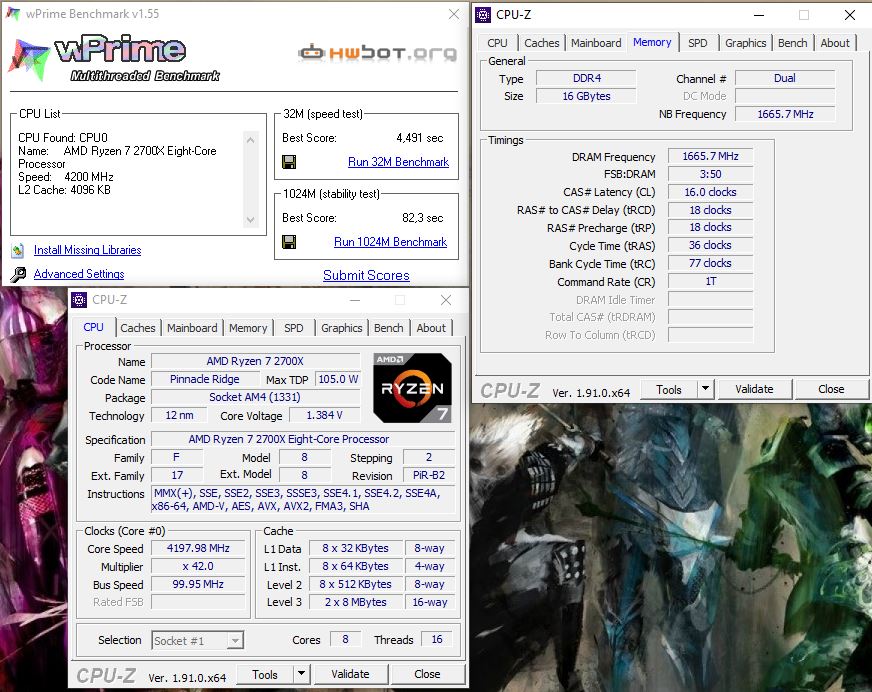Screen dimensions: 872x692
Task: Click the CPU List scrollbar down arrow
Action: click(x=250, y=220)
